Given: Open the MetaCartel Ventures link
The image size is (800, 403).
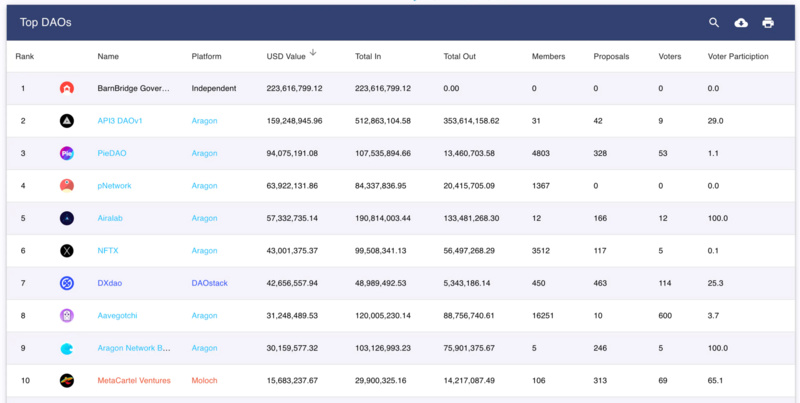Looking at the screenshot, I should (134, 381).
